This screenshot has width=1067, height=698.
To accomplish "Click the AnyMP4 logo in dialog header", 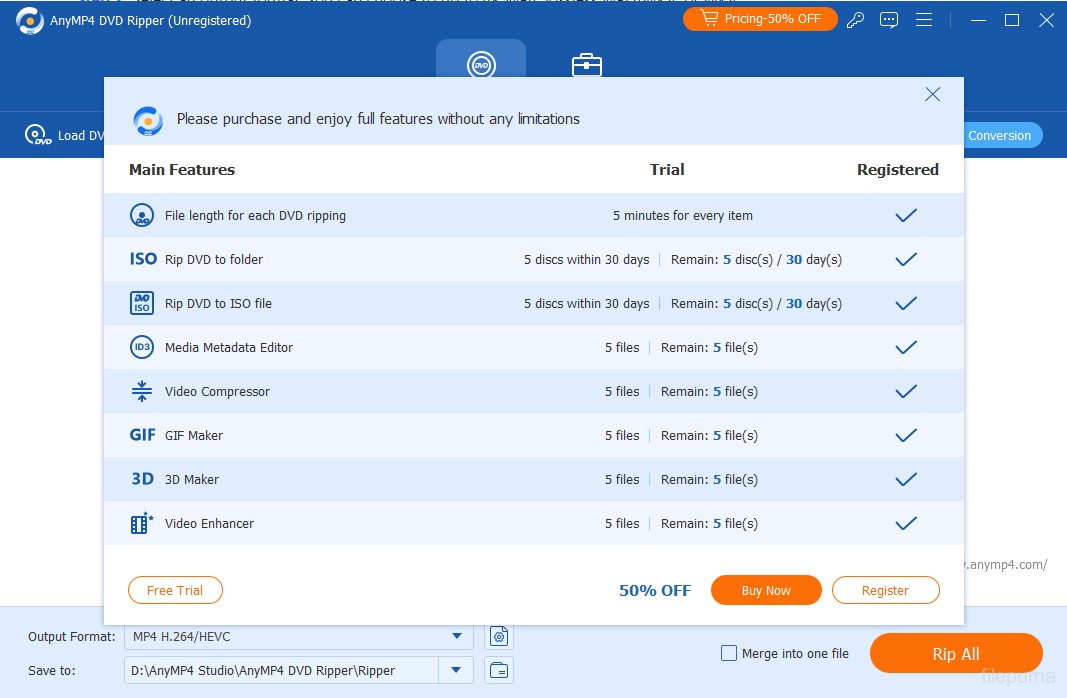I will (148, 121).
